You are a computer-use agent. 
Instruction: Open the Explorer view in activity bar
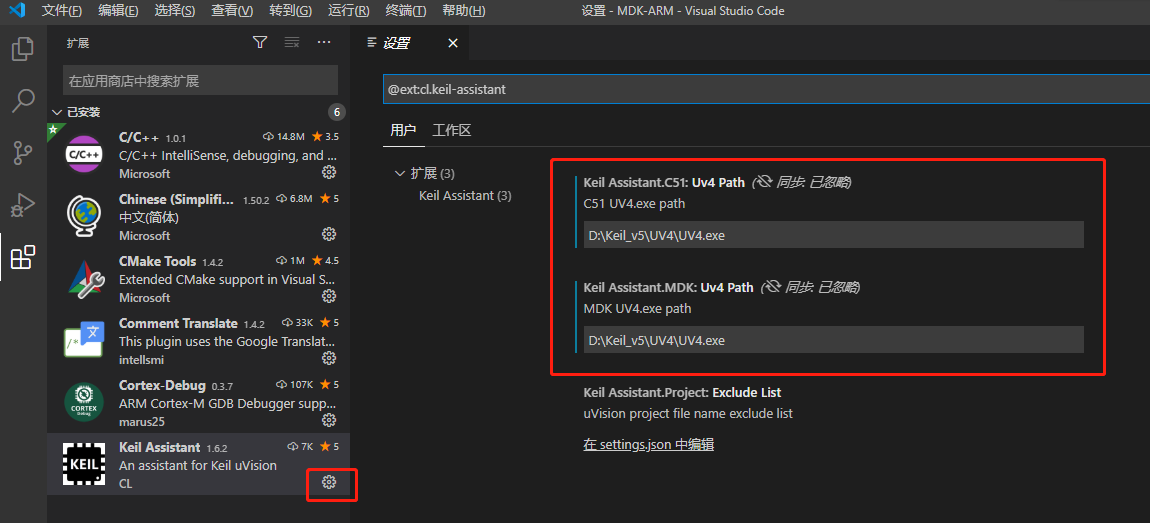[x=23, y=50]
